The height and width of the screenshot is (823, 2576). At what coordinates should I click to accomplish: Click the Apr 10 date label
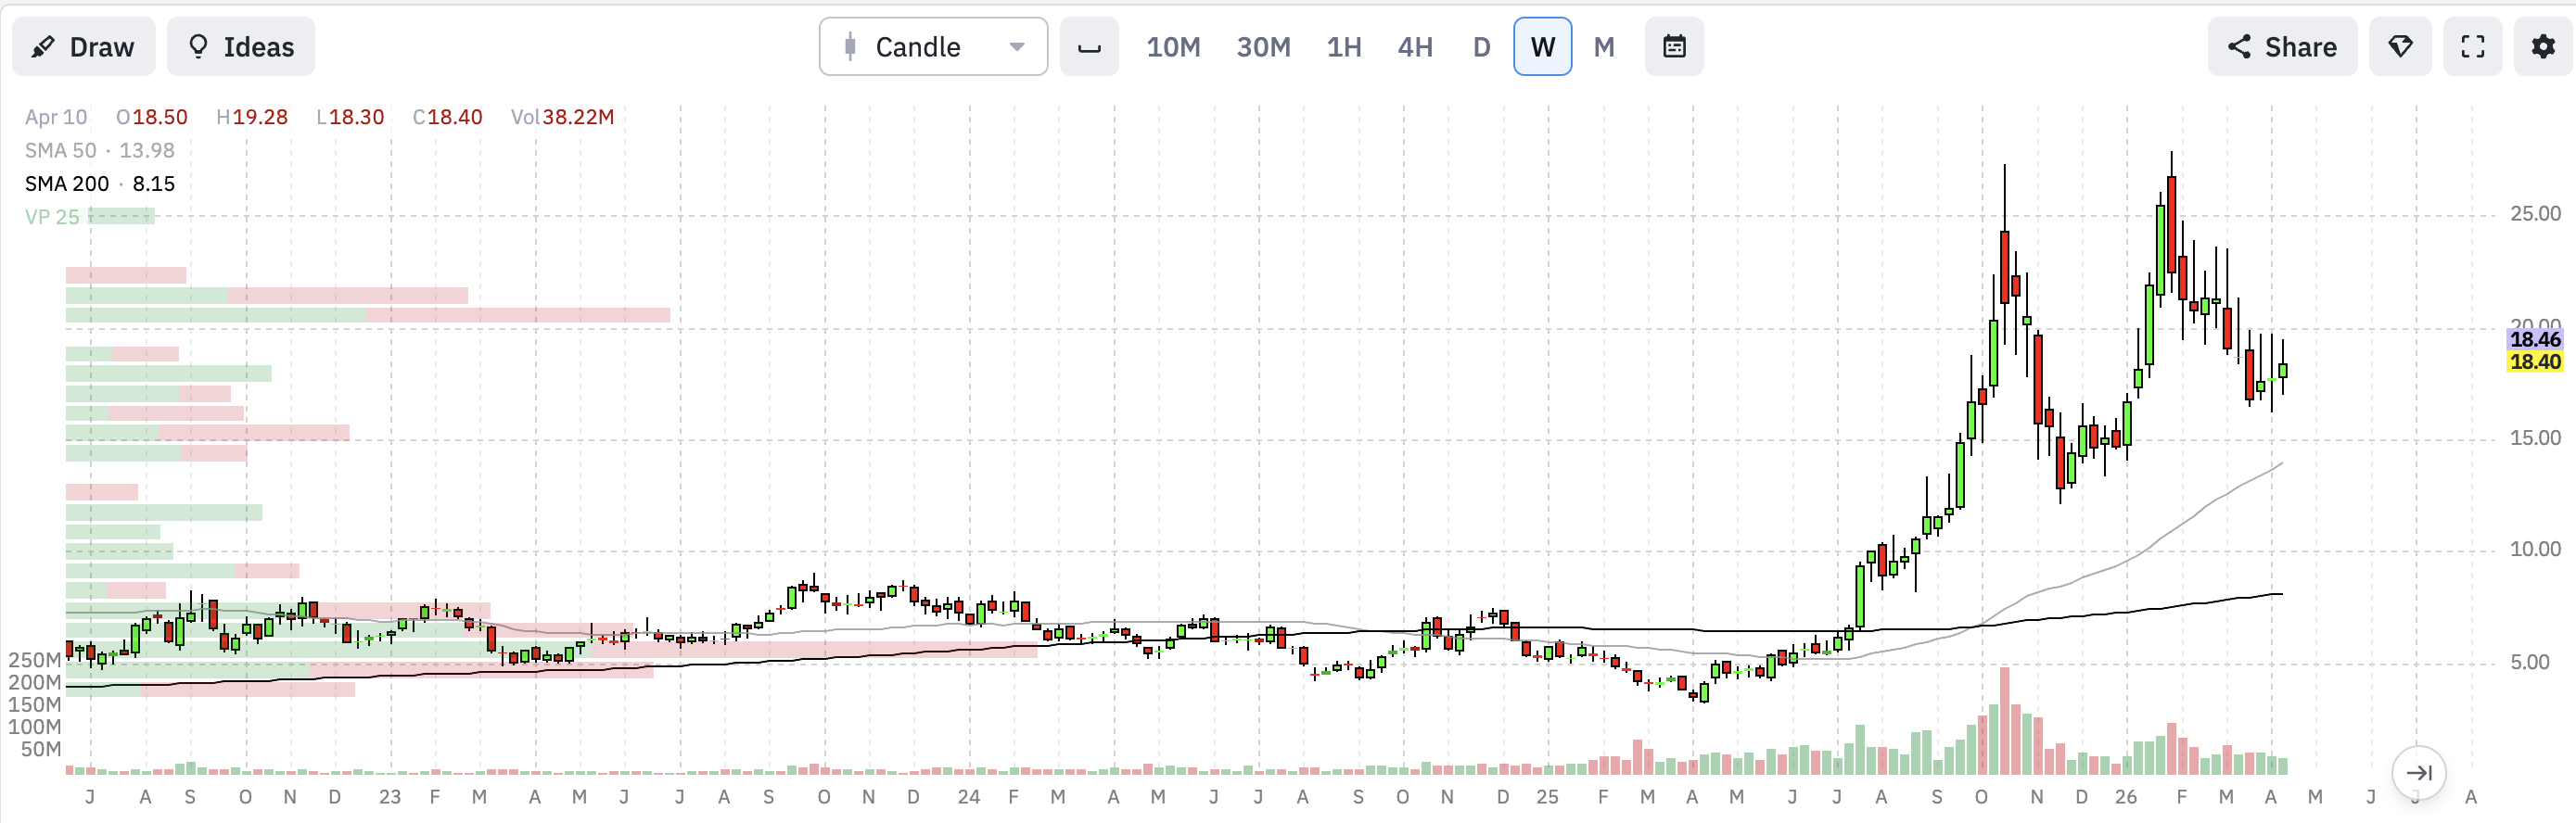tap(56, 117)
